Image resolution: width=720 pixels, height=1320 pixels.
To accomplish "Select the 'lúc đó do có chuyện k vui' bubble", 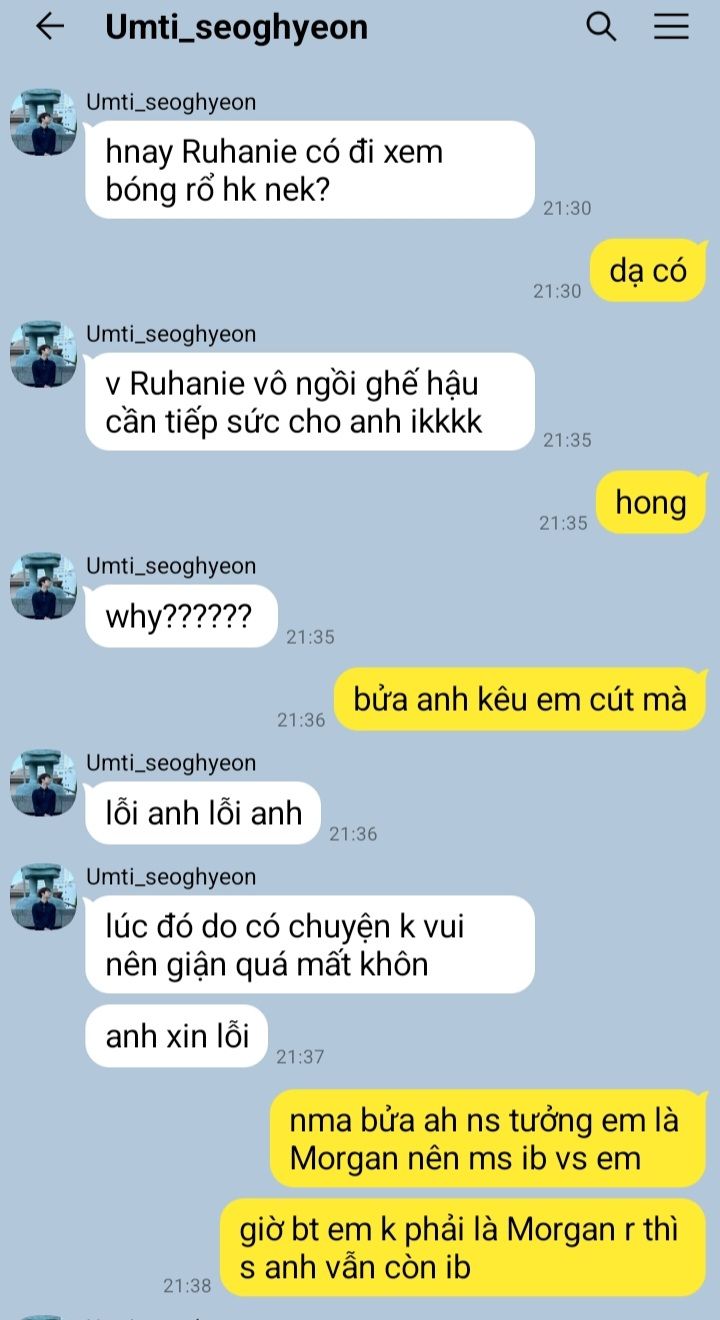I will point(310,944).
